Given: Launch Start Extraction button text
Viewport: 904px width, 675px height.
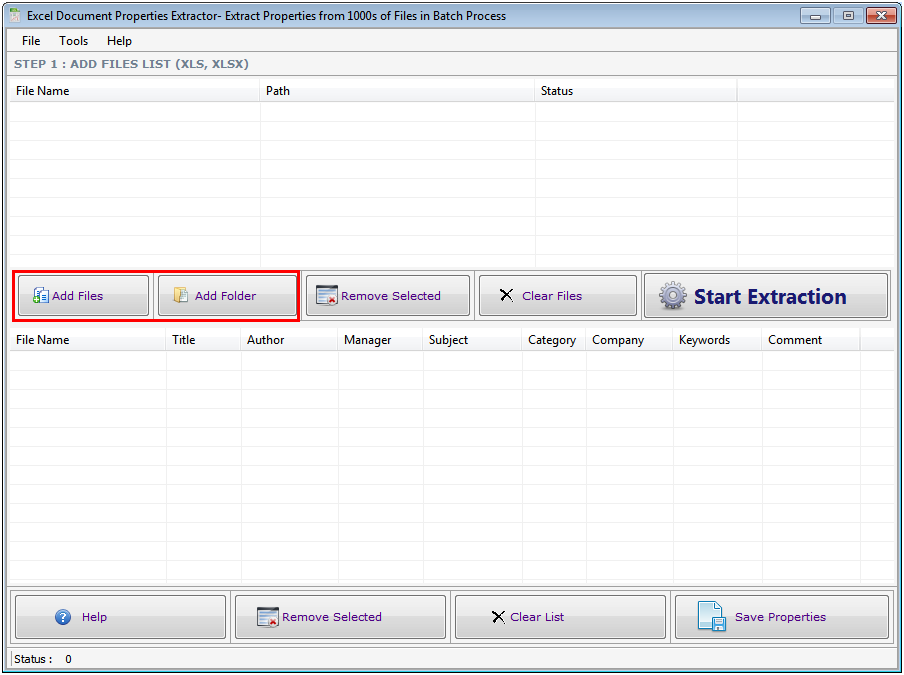Looking at the screenshot, I should tap(770, 296).
